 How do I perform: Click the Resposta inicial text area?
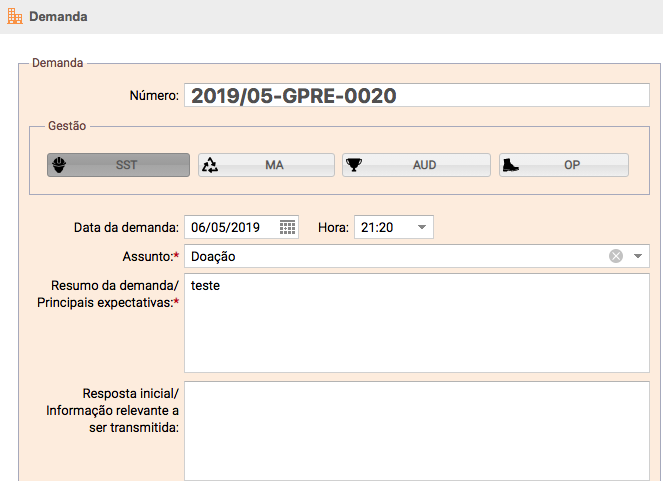[x=417, y=431]
